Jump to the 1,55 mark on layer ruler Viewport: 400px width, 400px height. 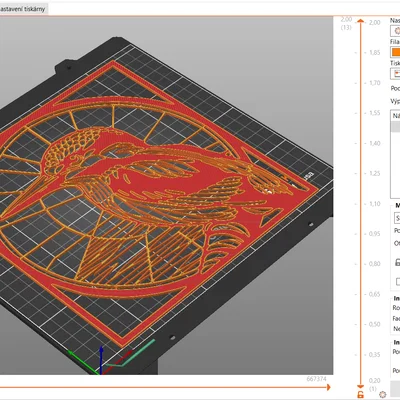pos(375,113)
